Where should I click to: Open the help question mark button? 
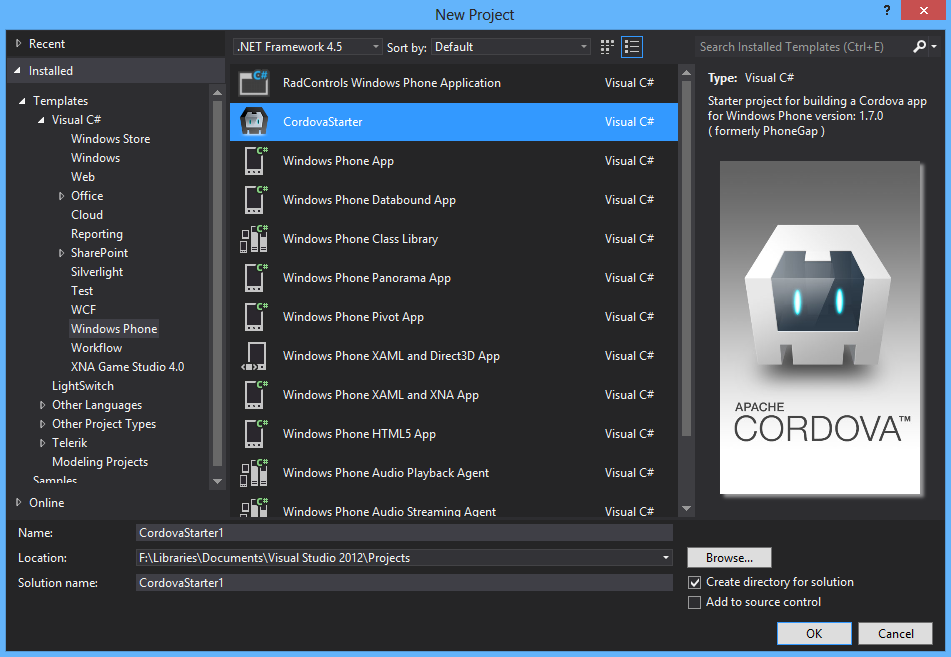886,11
